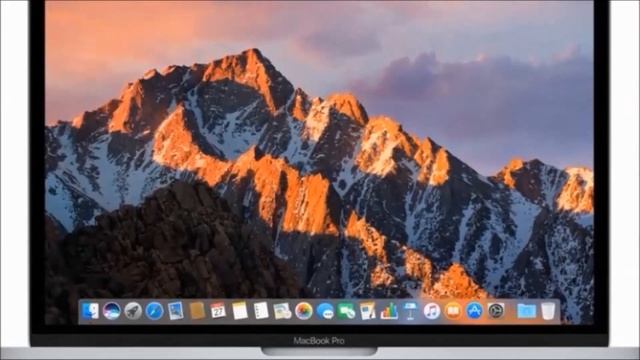This screenshot has height=360, width=640.
Task: Open Mail stamp icon in dock
Action: 176,311
